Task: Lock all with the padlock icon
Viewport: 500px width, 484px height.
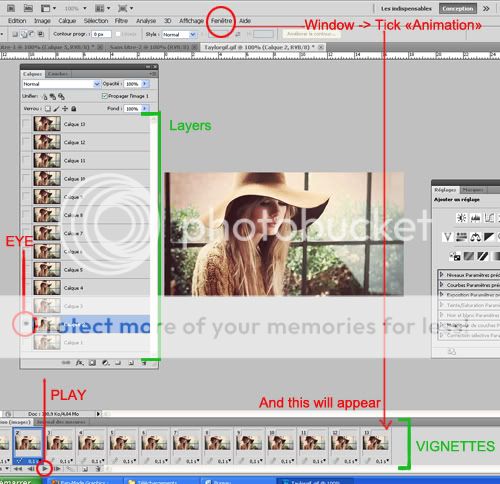Action: [x=74, y=109]
